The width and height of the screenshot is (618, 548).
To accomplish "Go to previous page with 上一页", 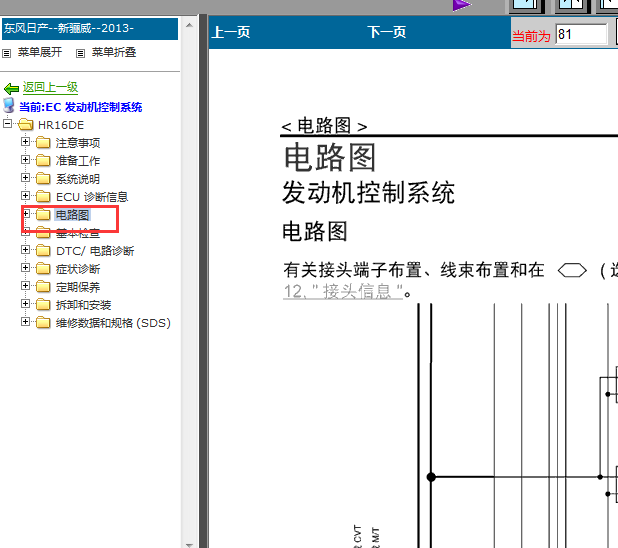I will (x=231, y=32).
